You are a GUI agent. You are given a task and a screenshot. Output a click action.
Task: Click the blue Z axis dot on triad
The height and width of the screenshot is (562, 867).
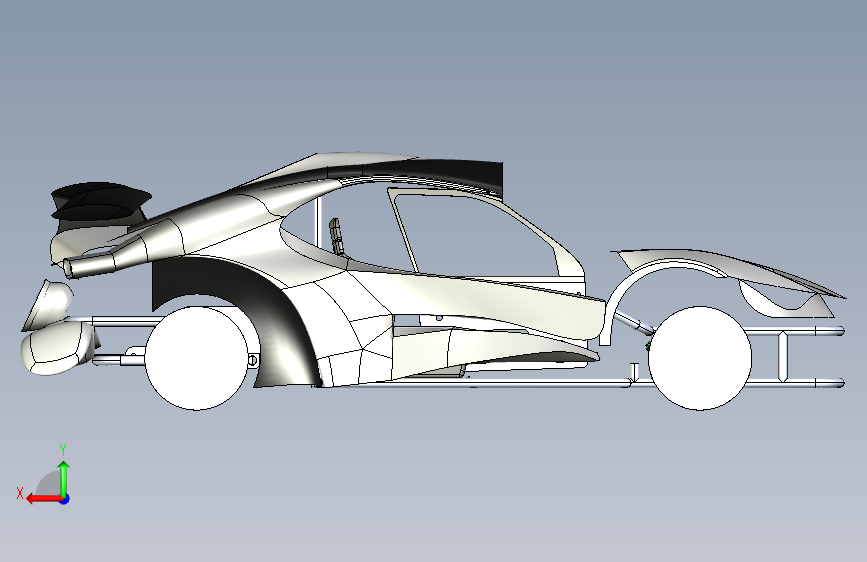[65, 499]
